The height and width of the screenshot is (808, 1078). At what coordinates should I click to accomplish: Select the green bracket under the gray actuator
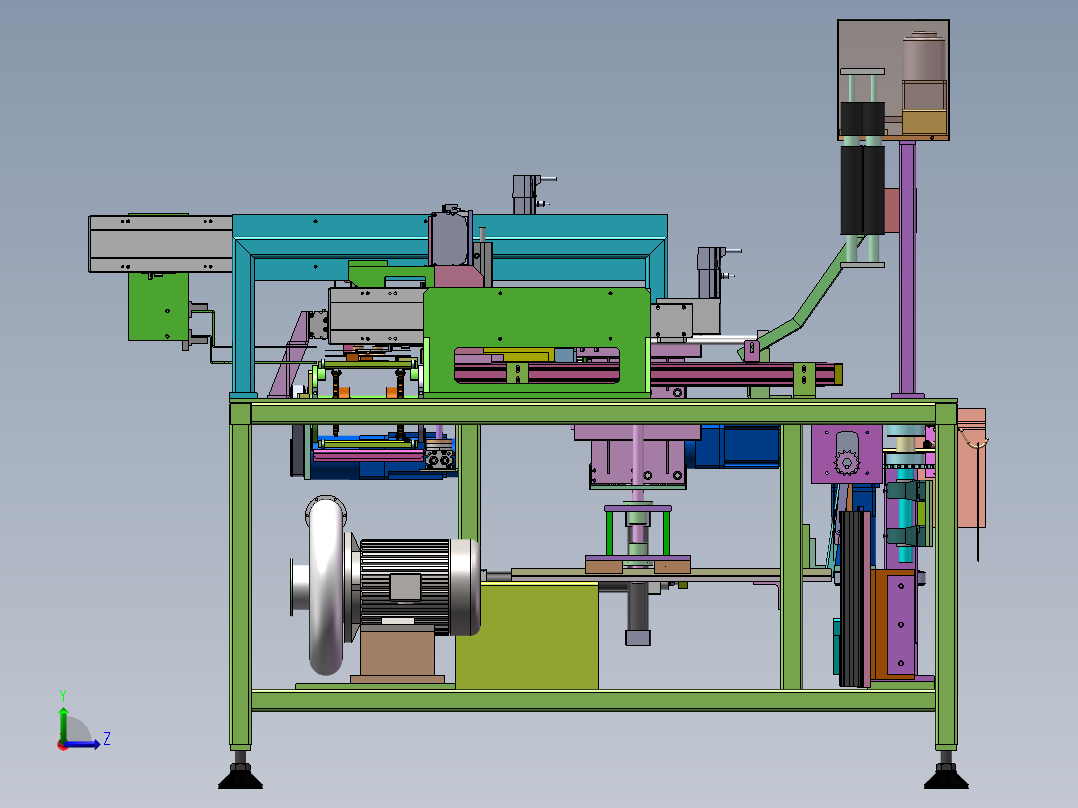coord(158,306)
